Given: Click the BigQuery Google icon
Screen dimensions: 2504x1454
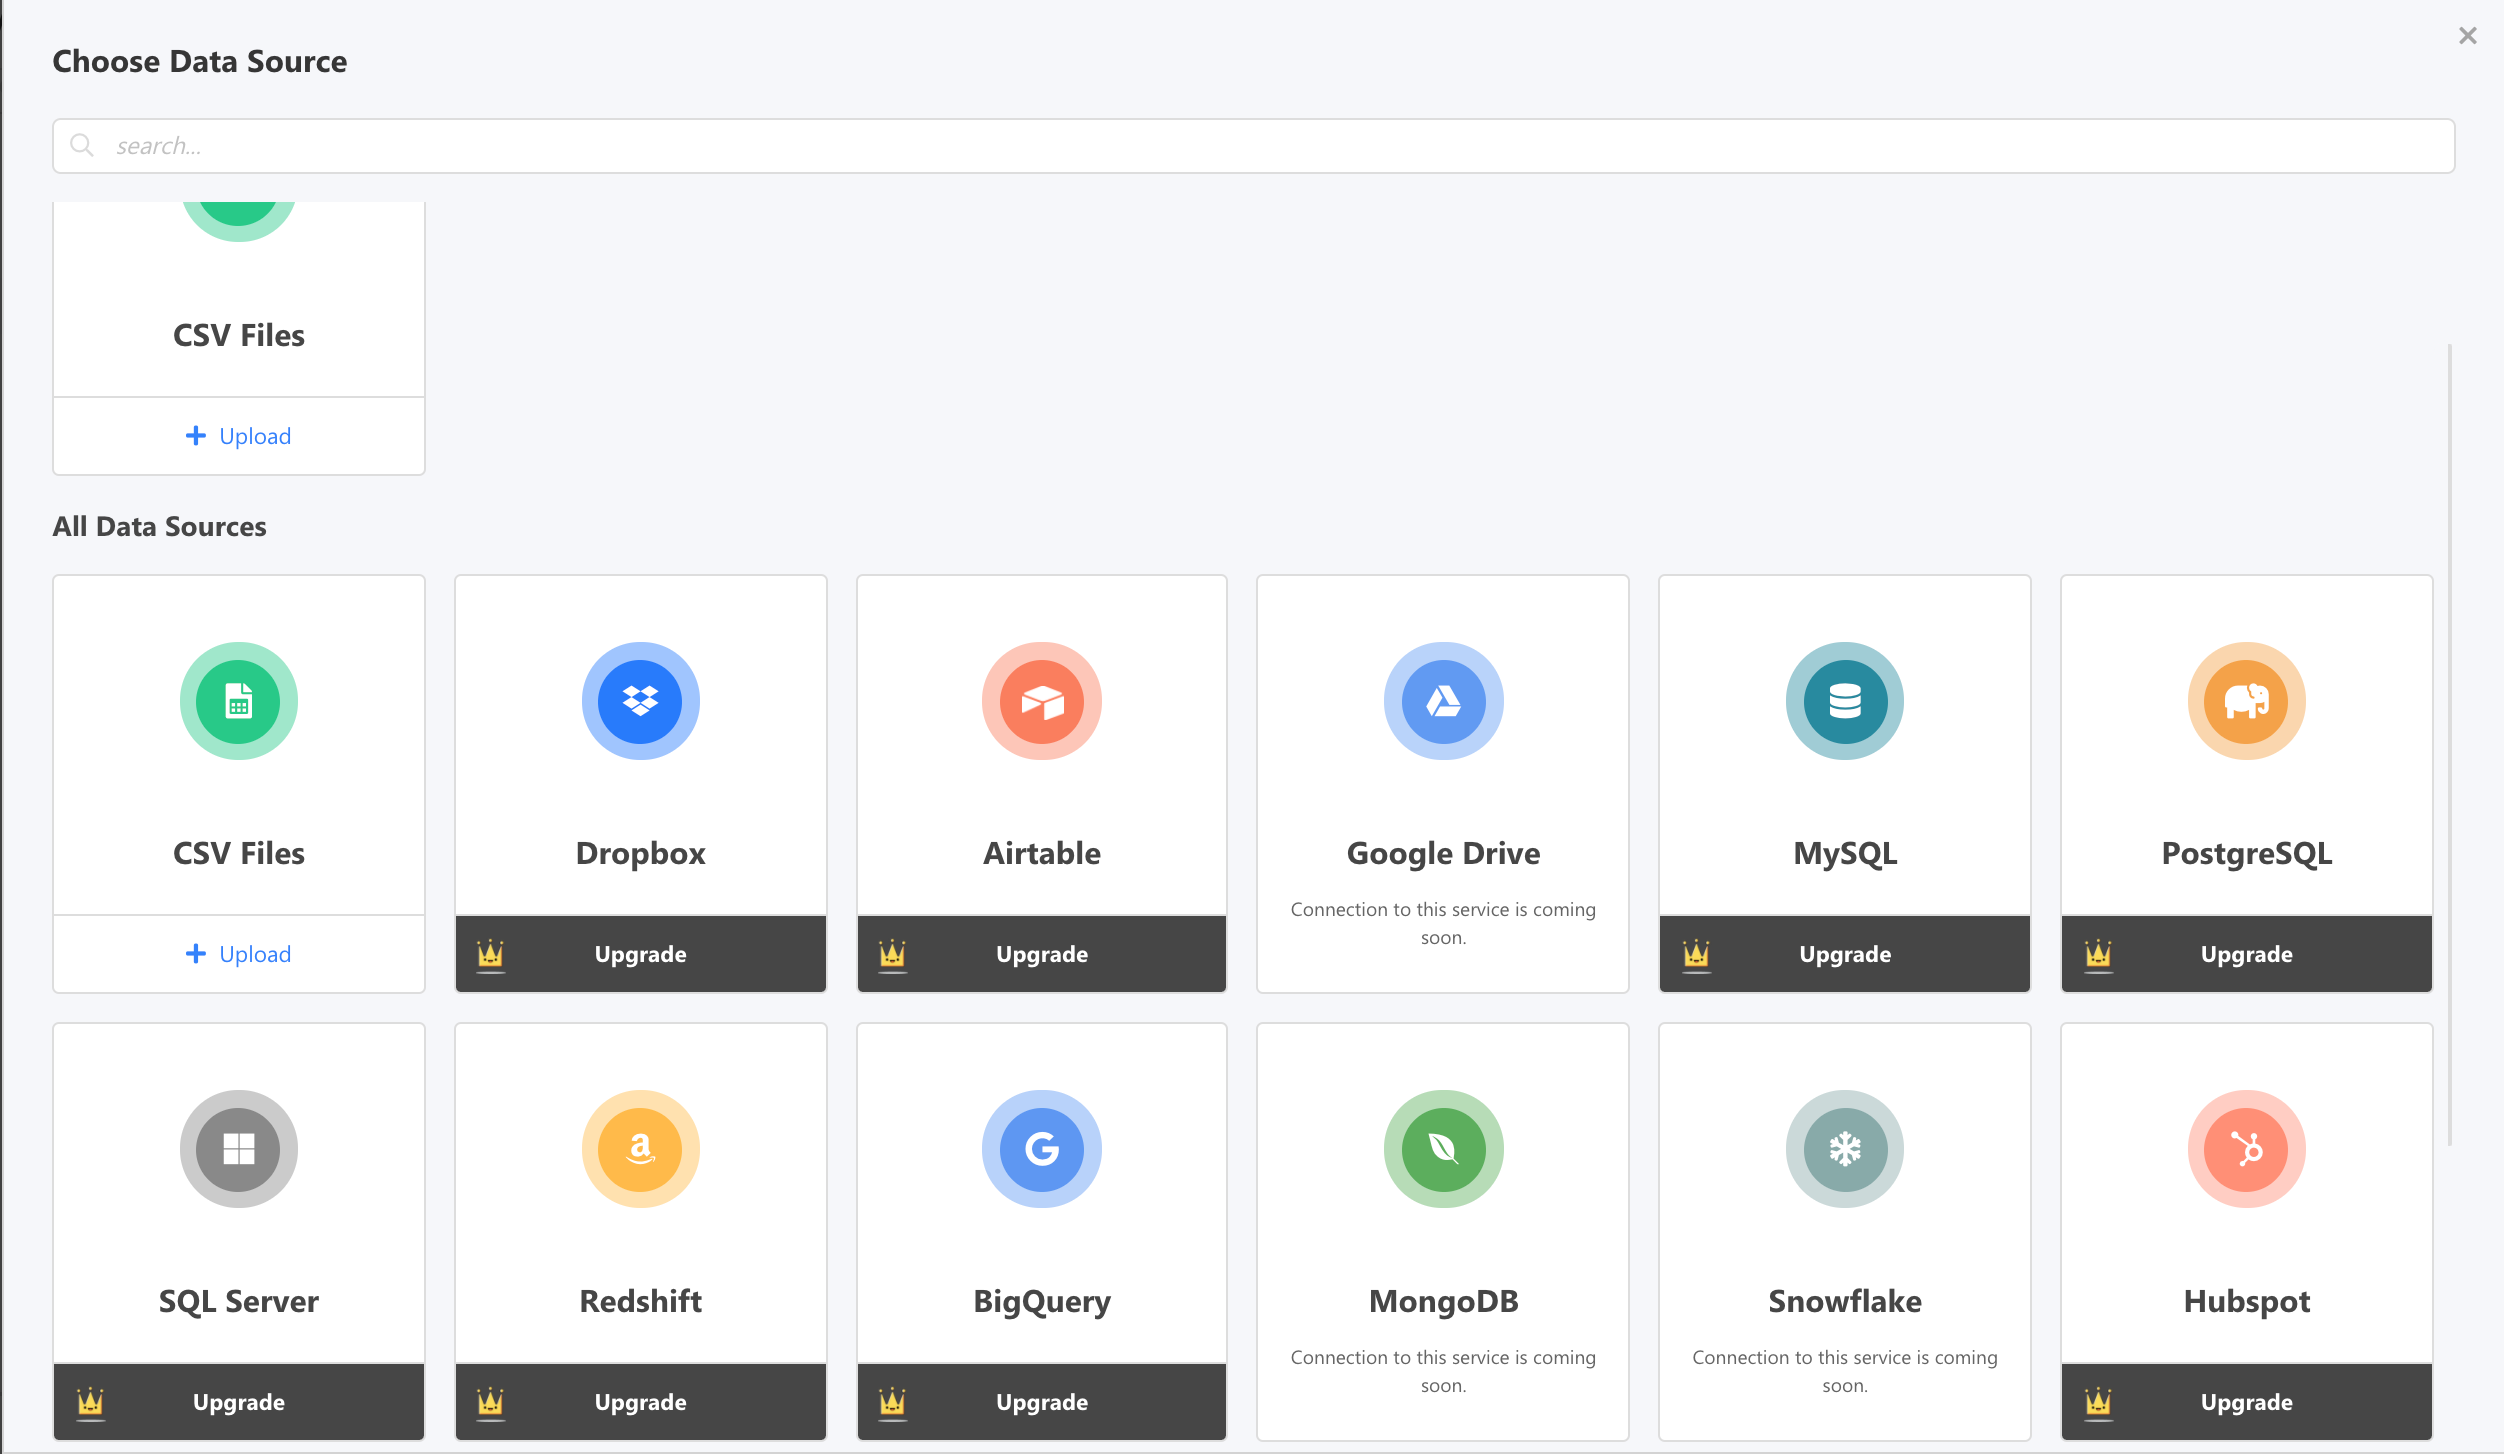Looking at the screenshot, I should [1042, 1149].
